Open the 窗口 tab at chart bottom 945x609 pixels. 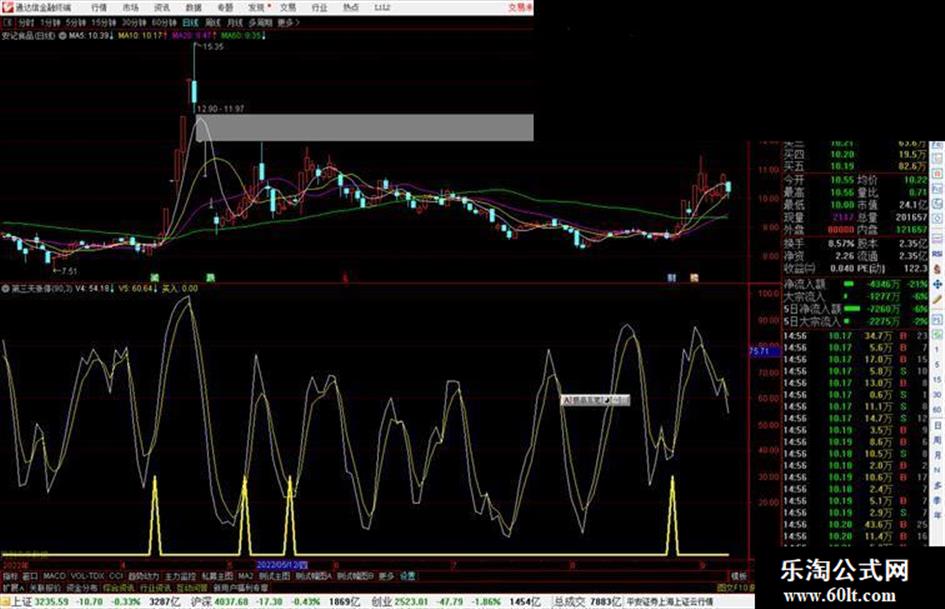point(30,576)
